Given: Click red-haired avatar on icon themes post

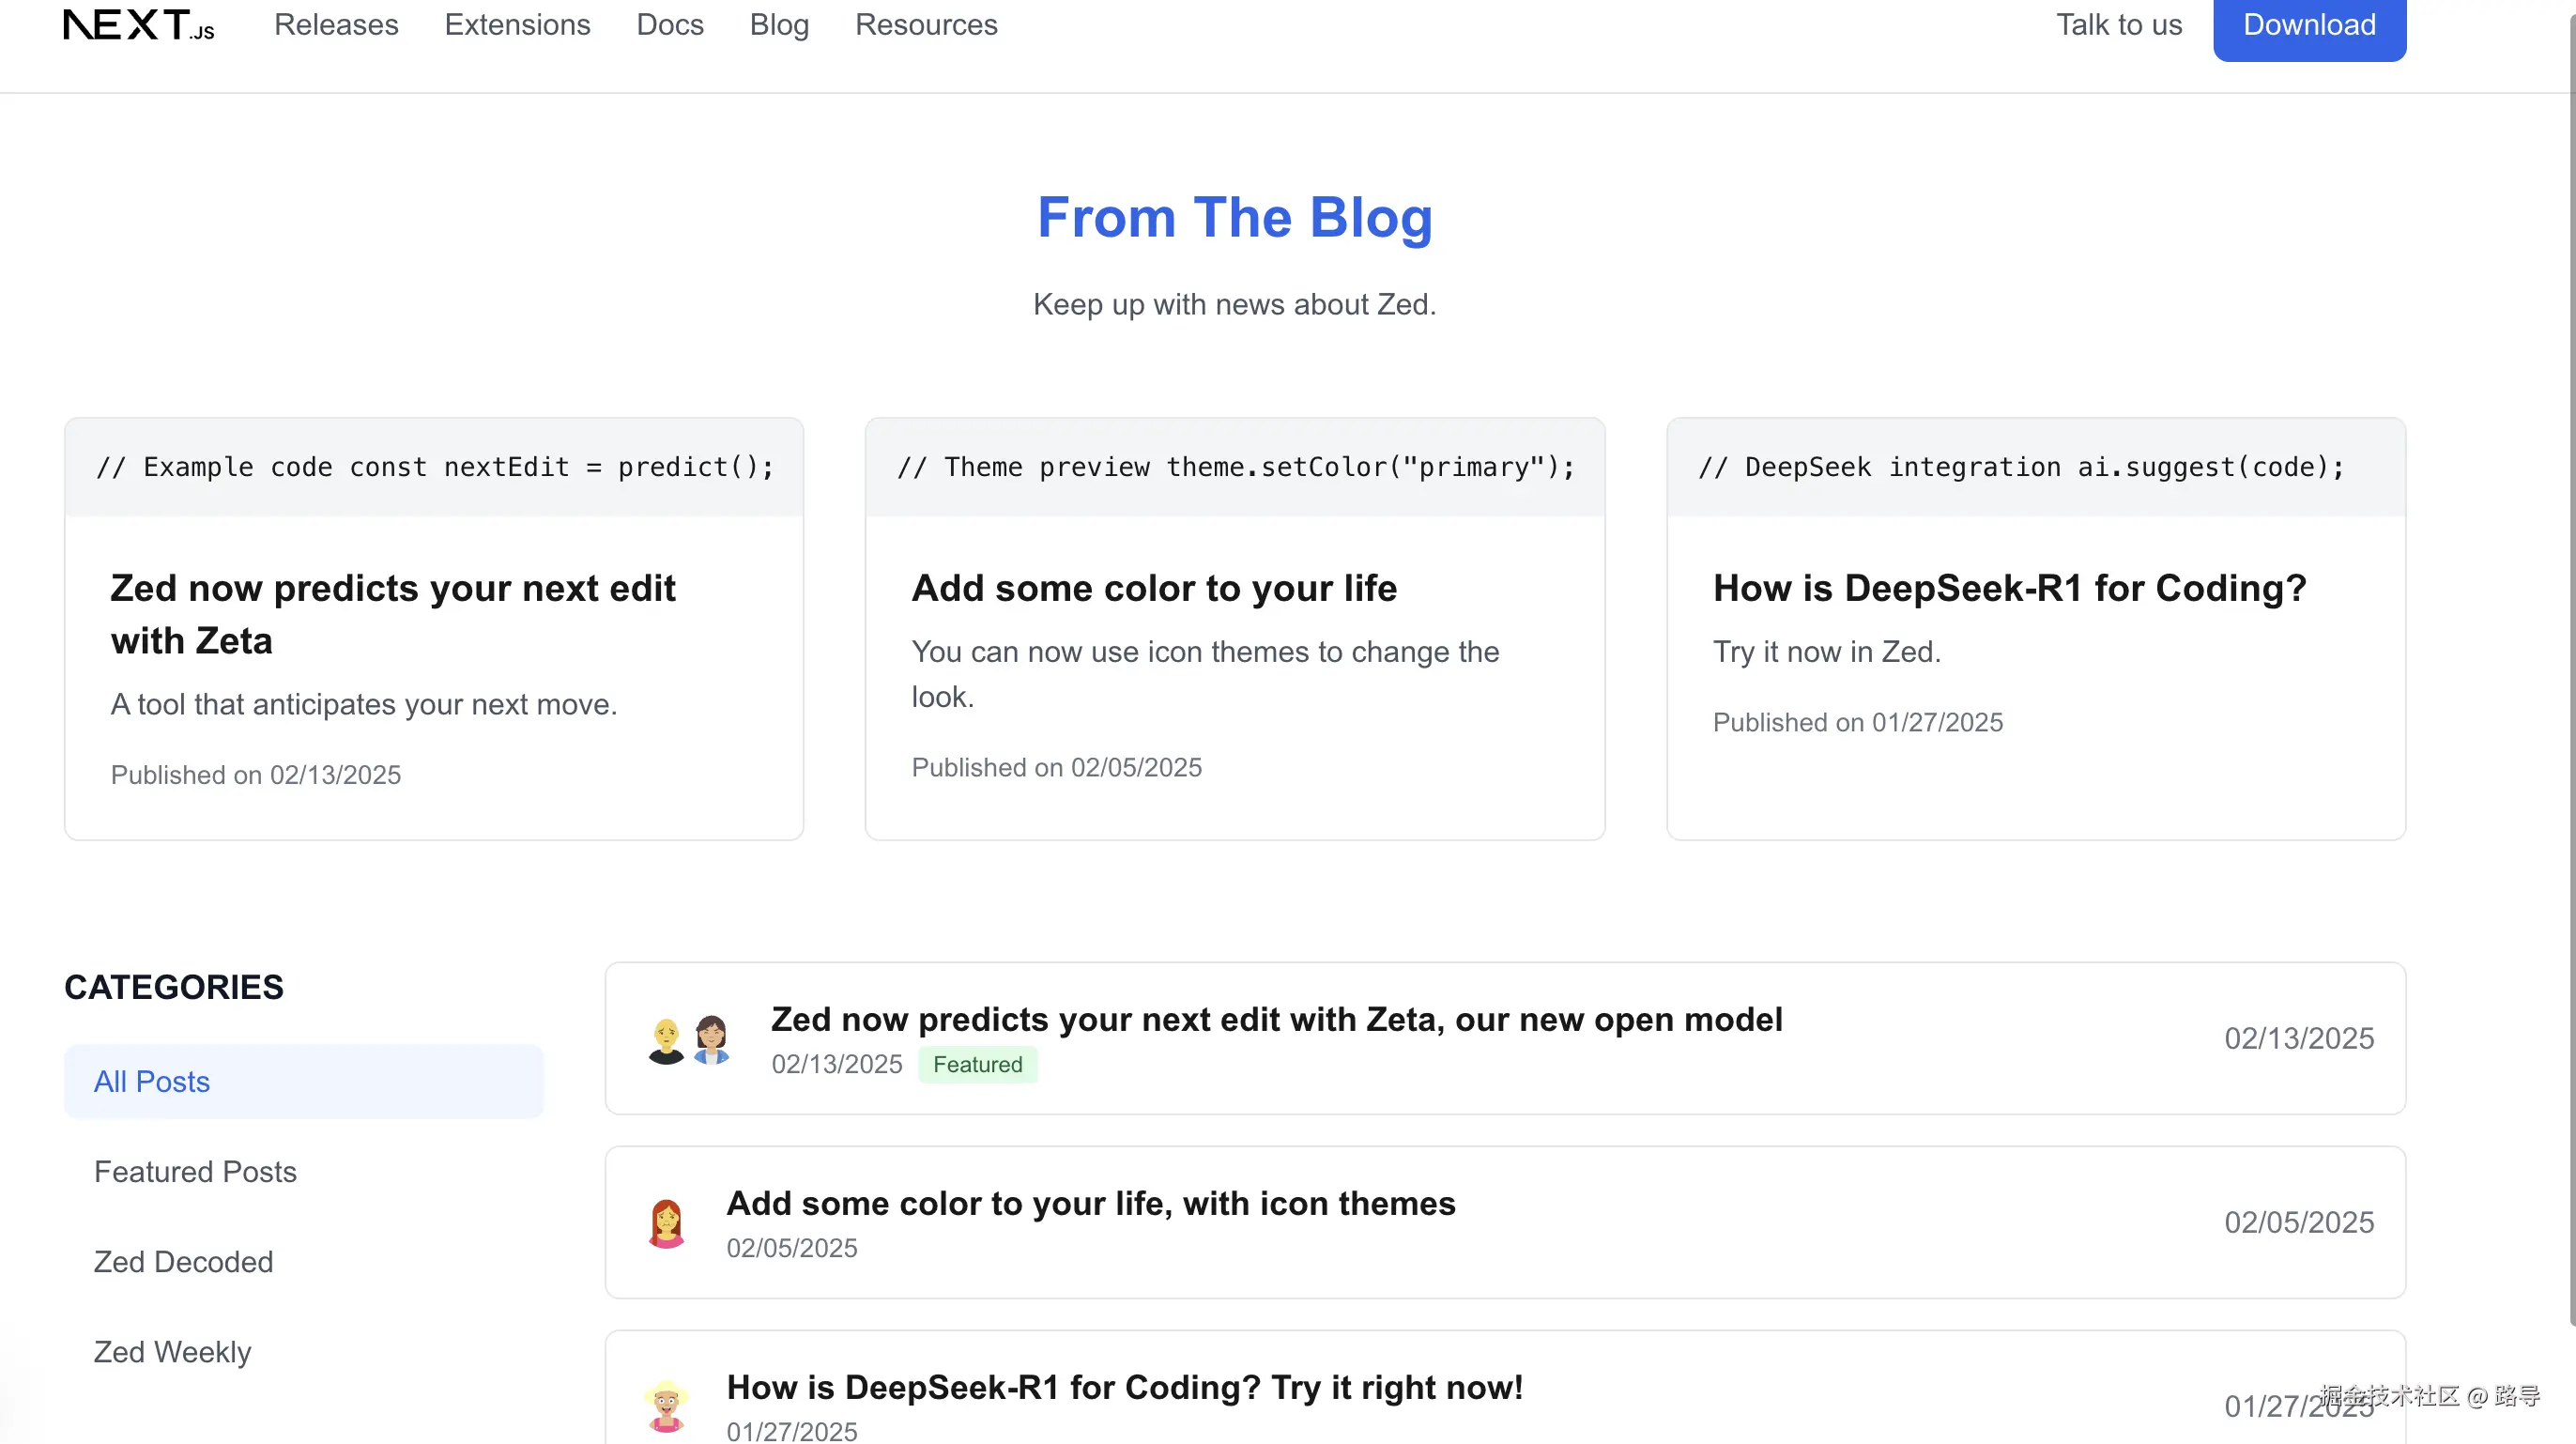Looking at the screenshot, I should 666,1223.
